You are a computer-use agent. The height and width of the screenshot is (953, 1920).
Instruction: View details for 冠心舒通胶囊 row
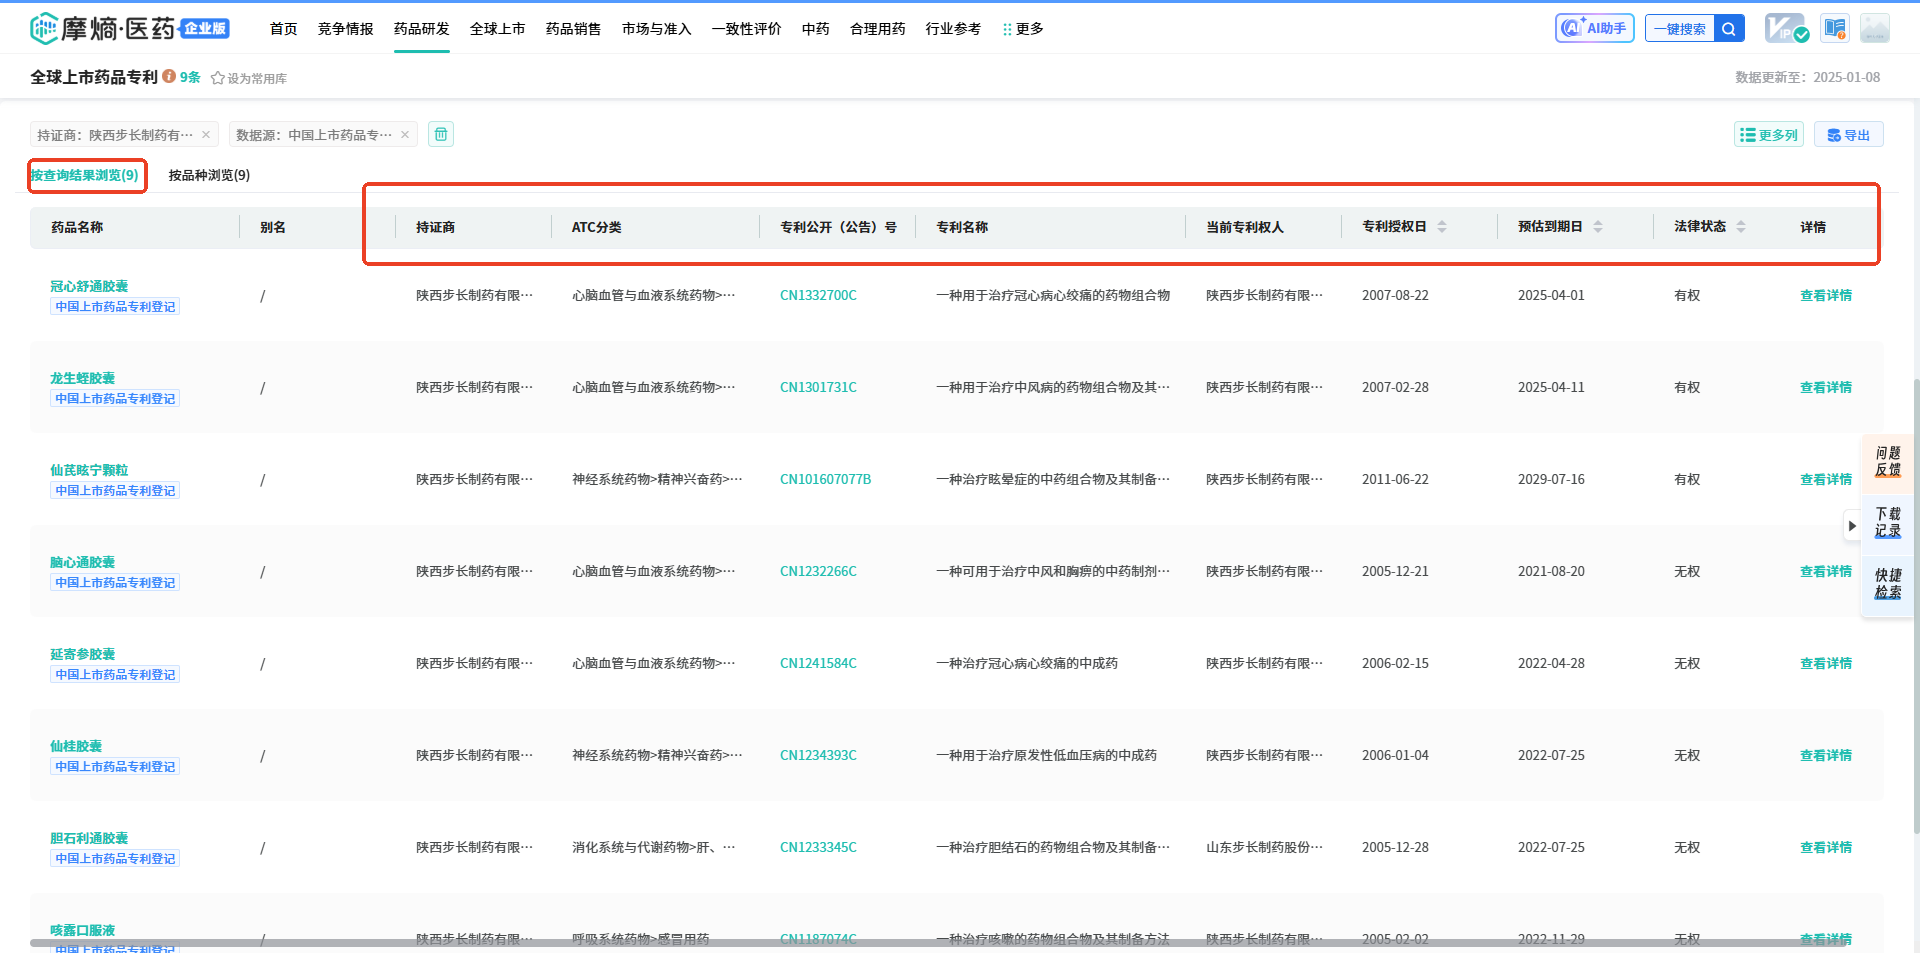pos(1826,295)
